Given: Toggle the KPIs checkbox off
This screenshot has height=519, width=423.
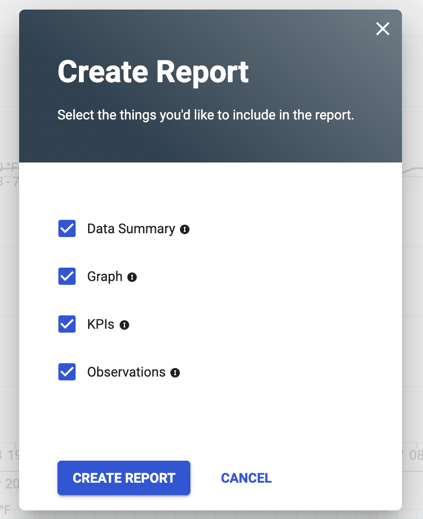Looking at the screenshot, I should [x=67, y=324].
